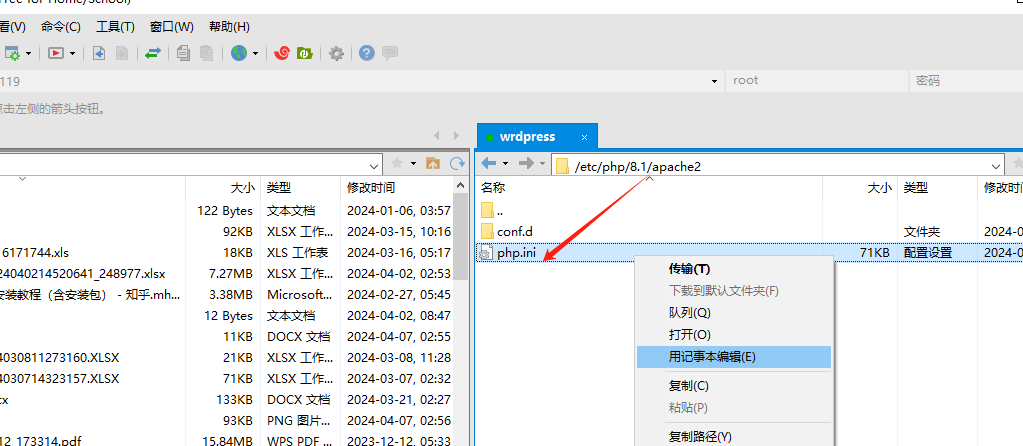Click the grayed transfer right page icon
The width and height of the screenshot is (1023, 446).
(x=121, y=53)
